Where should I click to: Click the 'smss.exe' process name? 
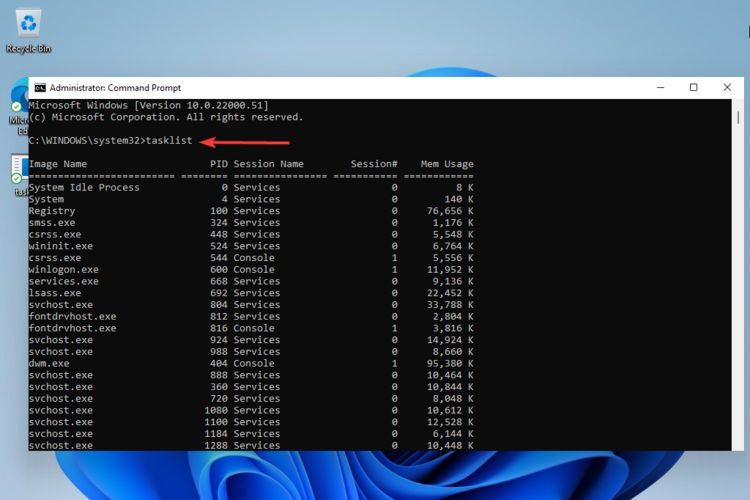pyautogui.click(x=52, y=223)
